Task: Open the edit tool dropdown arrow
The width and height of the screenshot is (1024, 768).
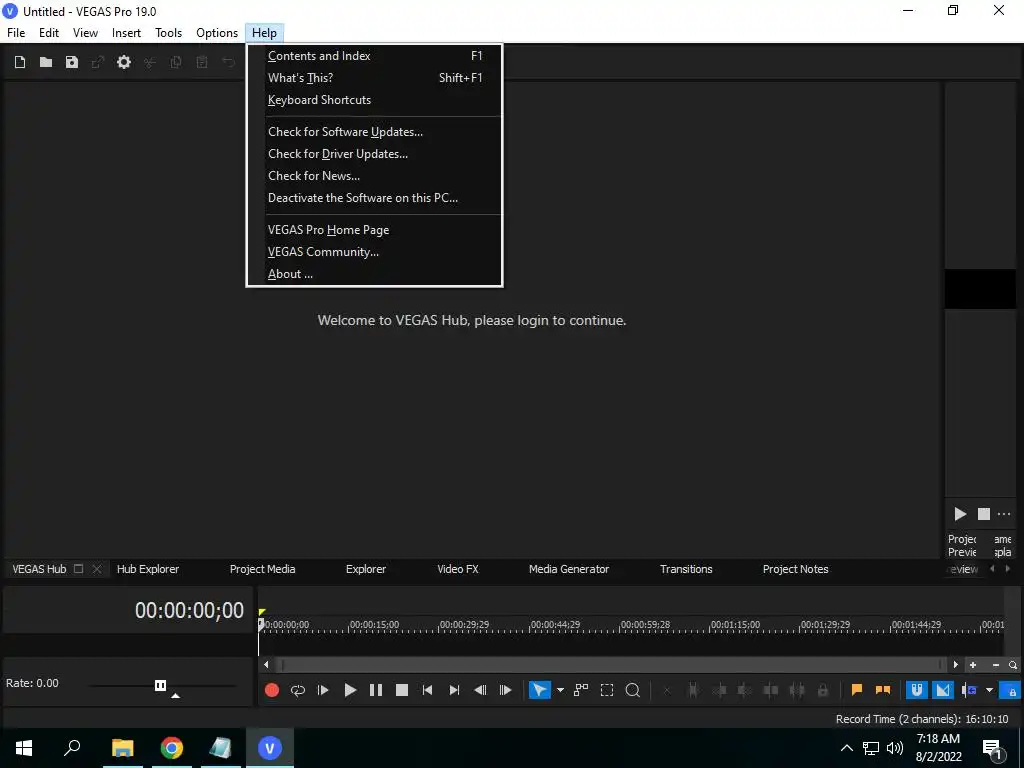Action: [560, 690]
